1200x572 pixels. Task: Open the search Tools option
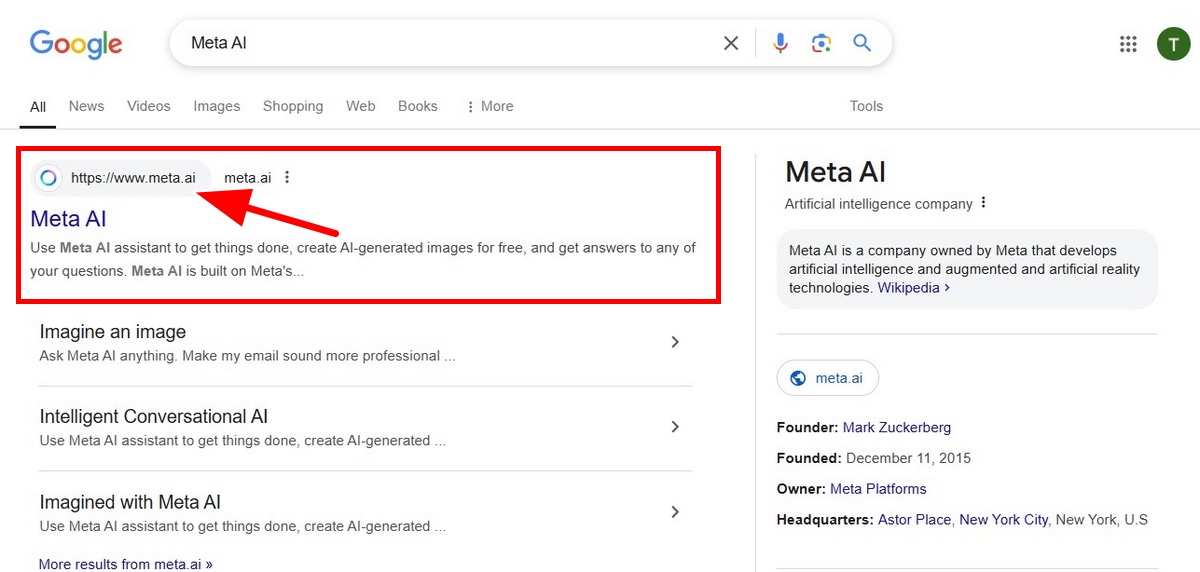coord(866,106)
